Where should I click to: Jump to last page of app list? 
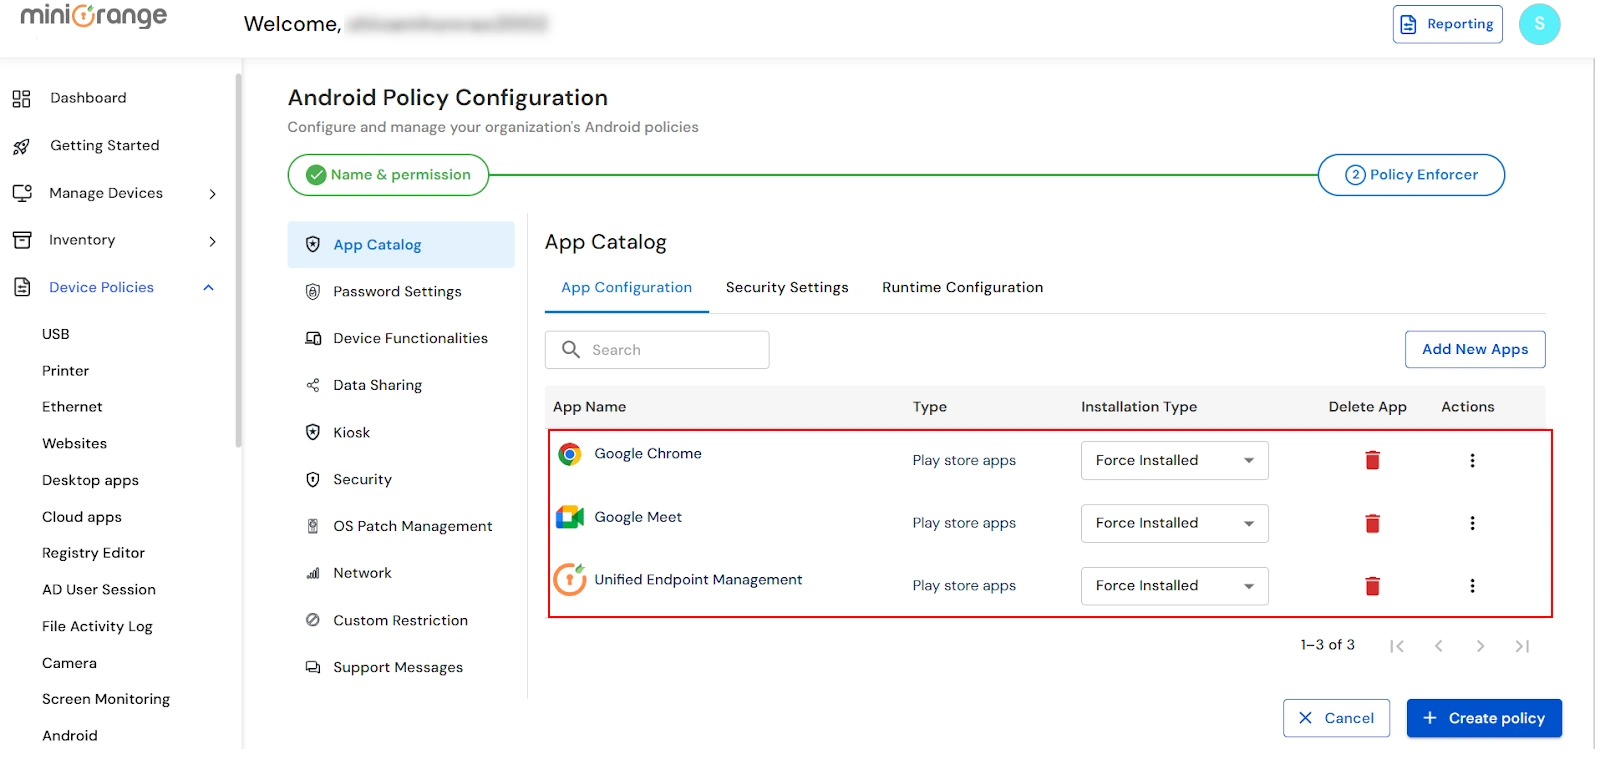pos(1522,646)
